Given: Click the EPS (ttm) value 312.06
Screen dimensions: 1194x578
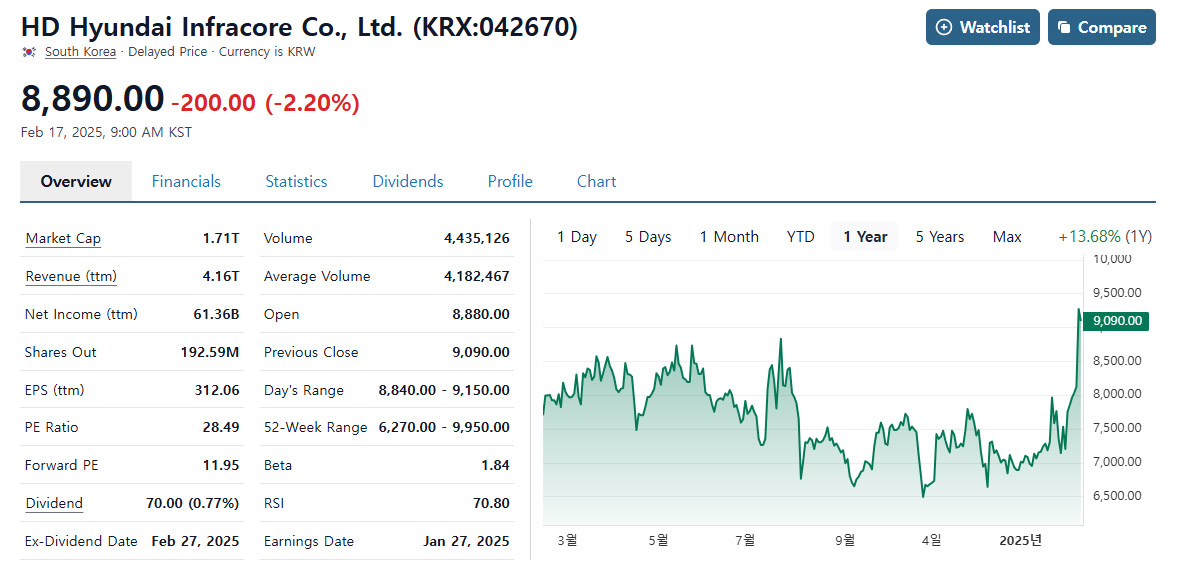Looking at the screenshot, I should tap(217, 390).
